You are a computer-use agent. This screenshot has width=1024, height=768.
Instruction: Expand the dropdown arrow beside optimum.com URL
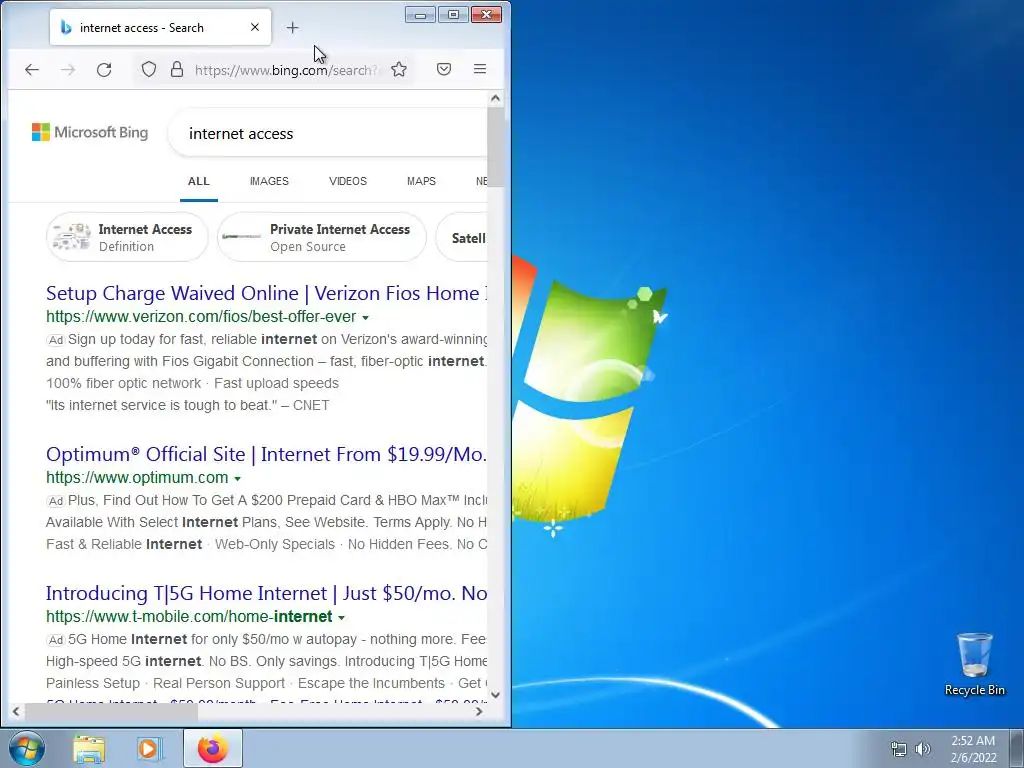(238, 479)
